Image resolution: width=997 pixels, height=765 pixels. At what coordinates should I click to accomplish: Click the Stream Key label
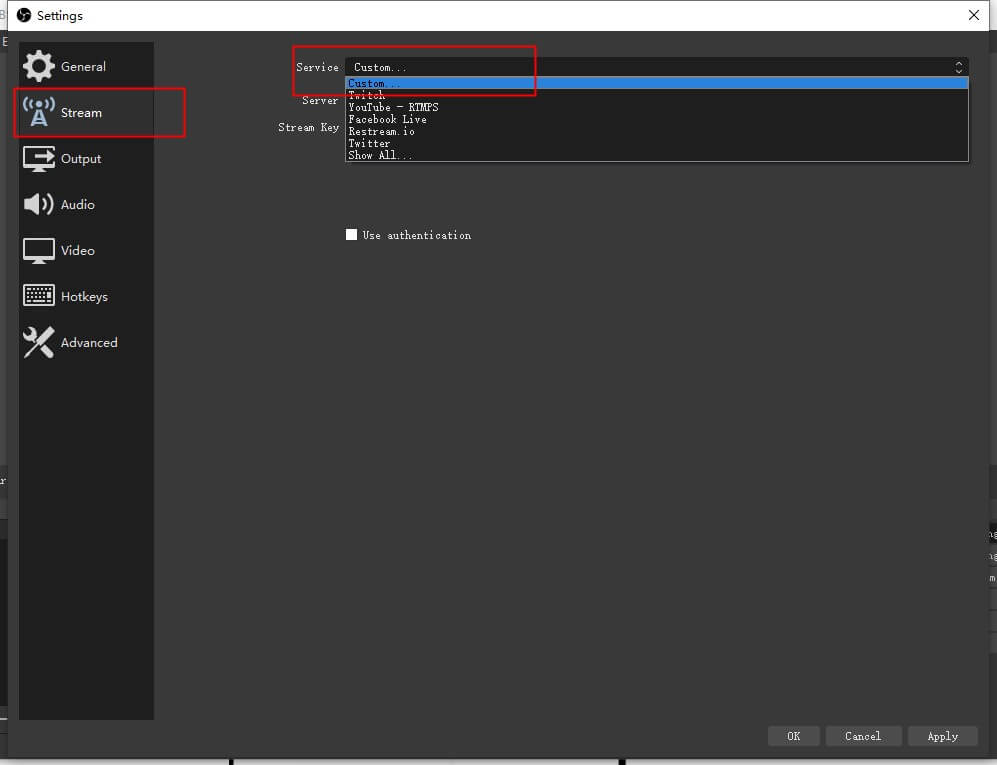[x=308, y=127]
